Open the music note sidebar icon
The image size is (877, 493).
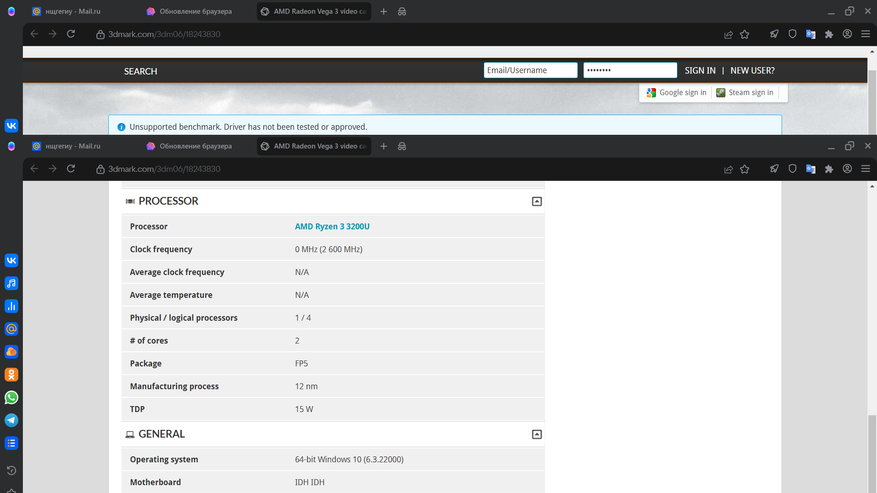pos(11,283)
